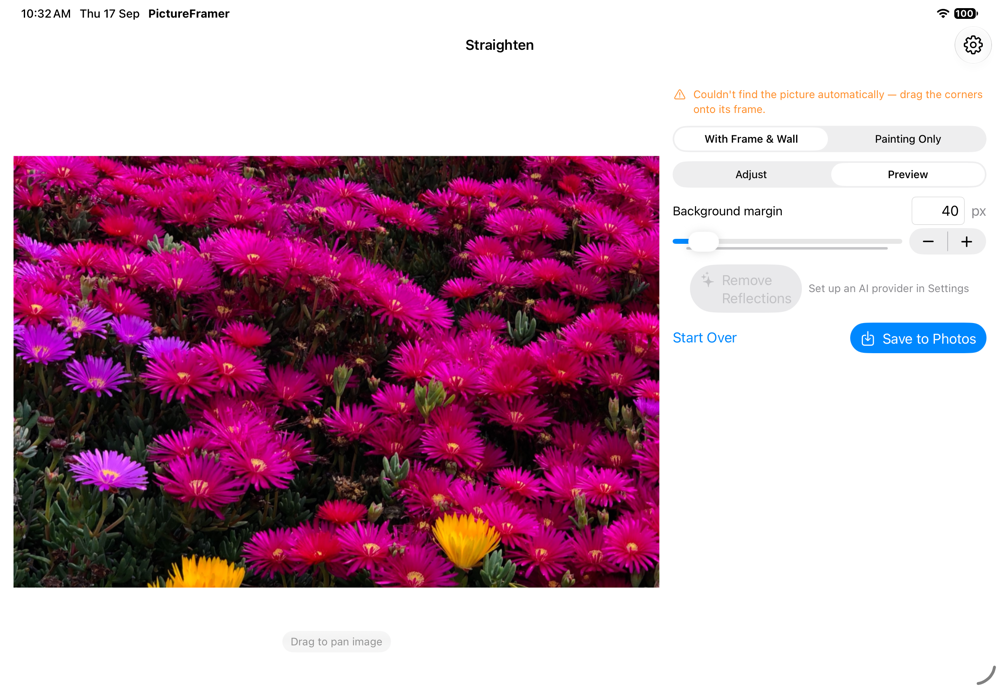Click the Thu 17 Sep date
1000x689 pixels.
[110, 13]
